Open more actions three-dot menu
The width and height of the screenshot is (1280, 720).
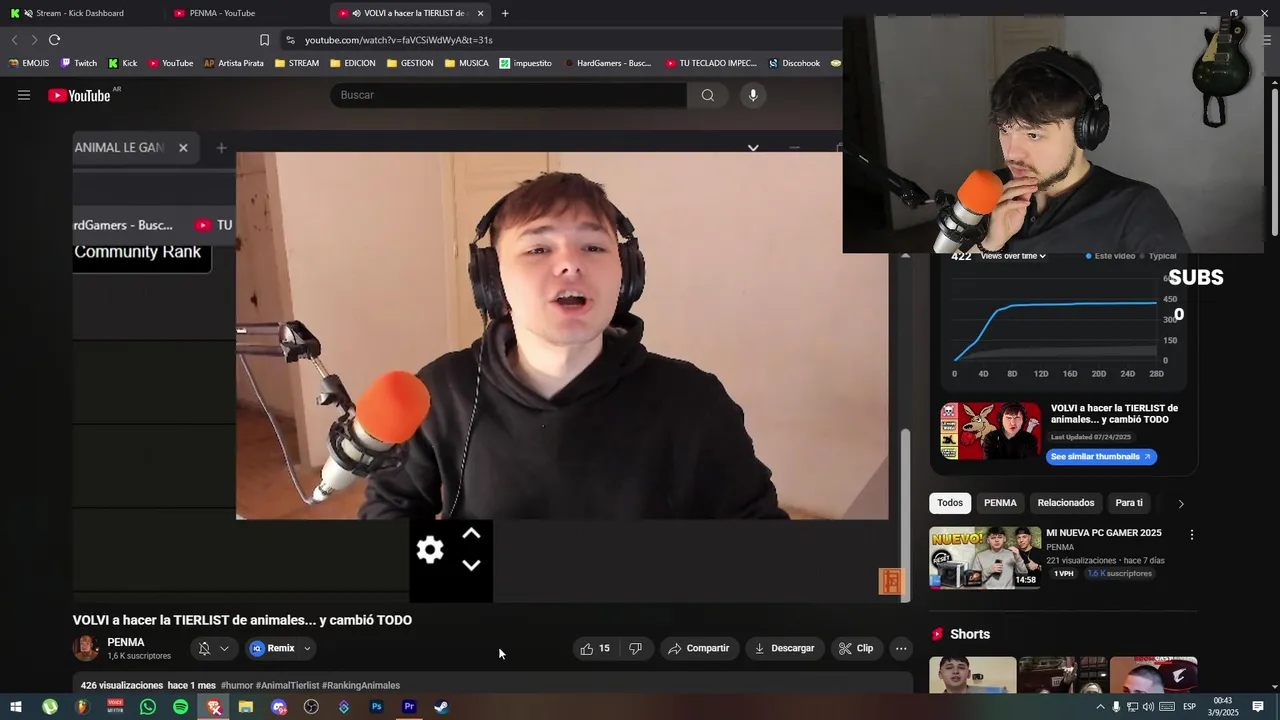[x=901, y=648]
